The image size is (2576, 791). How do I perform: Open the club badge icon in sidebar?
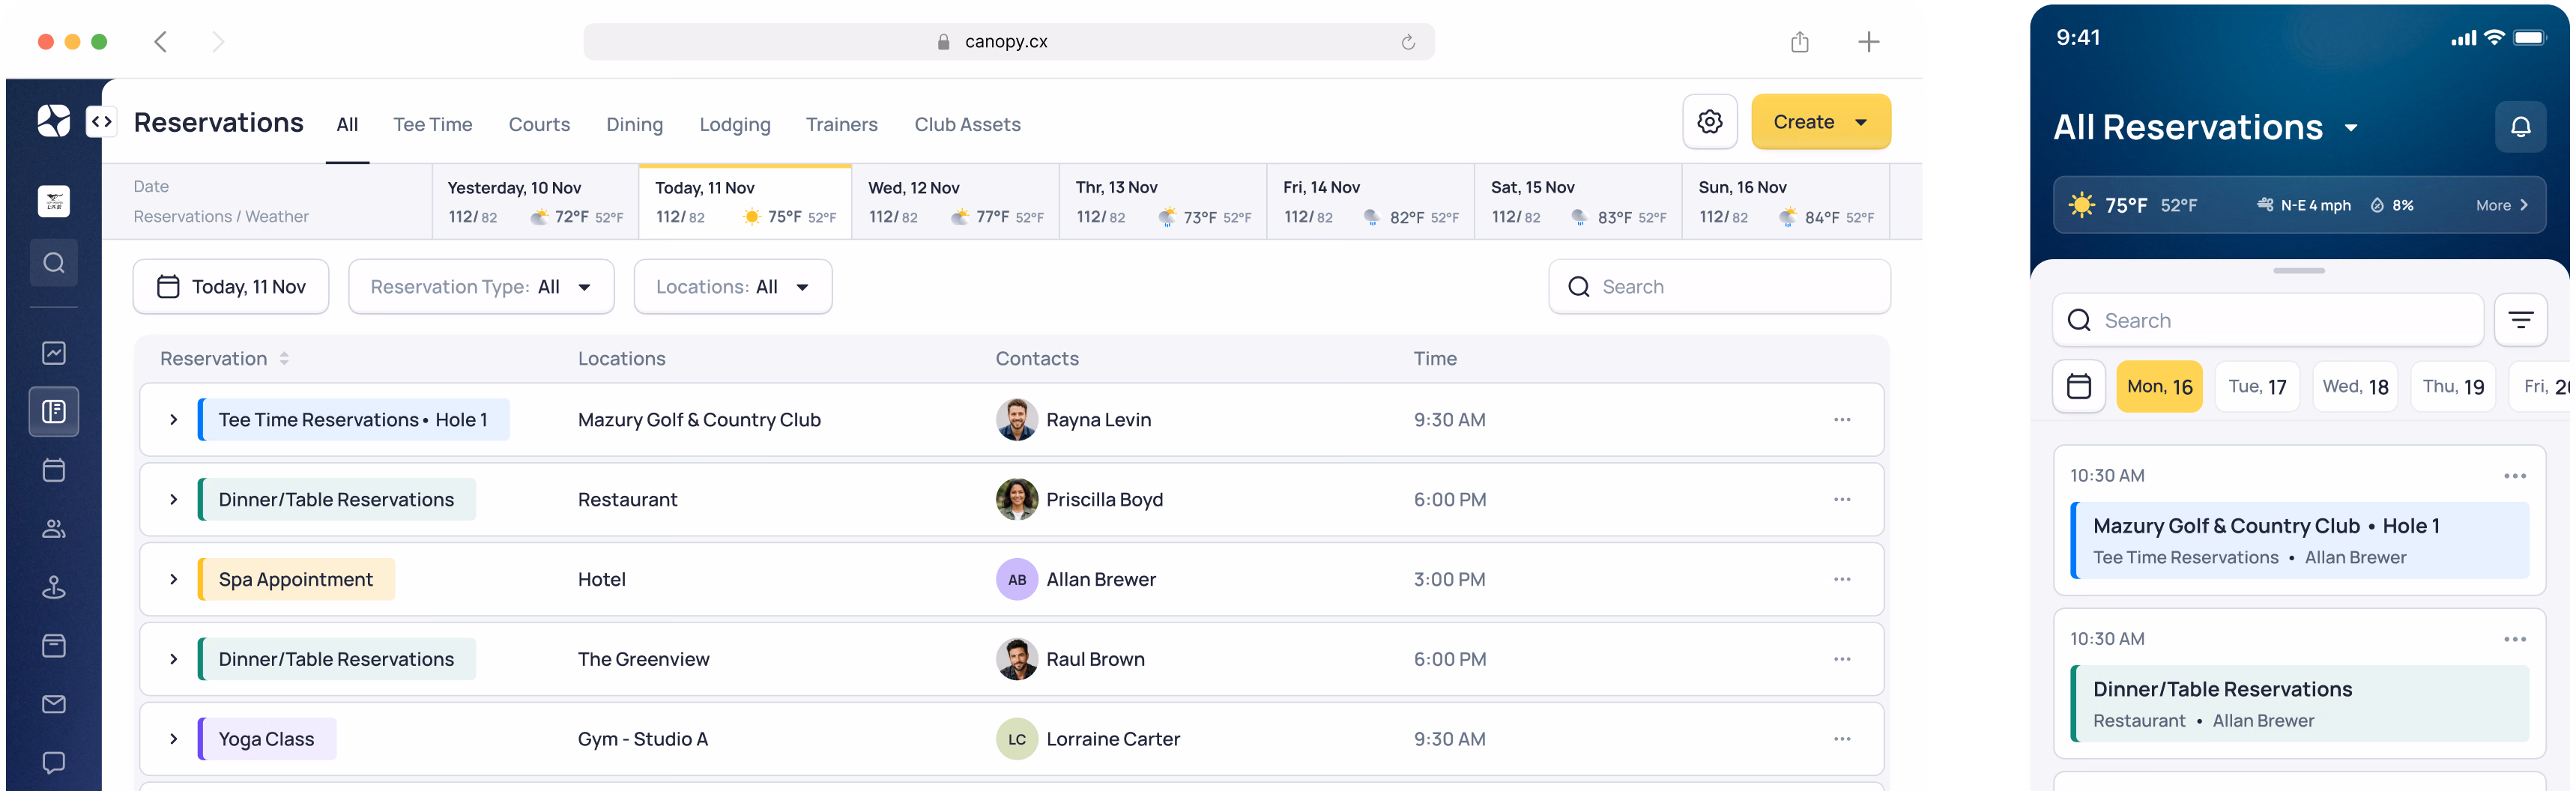(x=54, y=201)
